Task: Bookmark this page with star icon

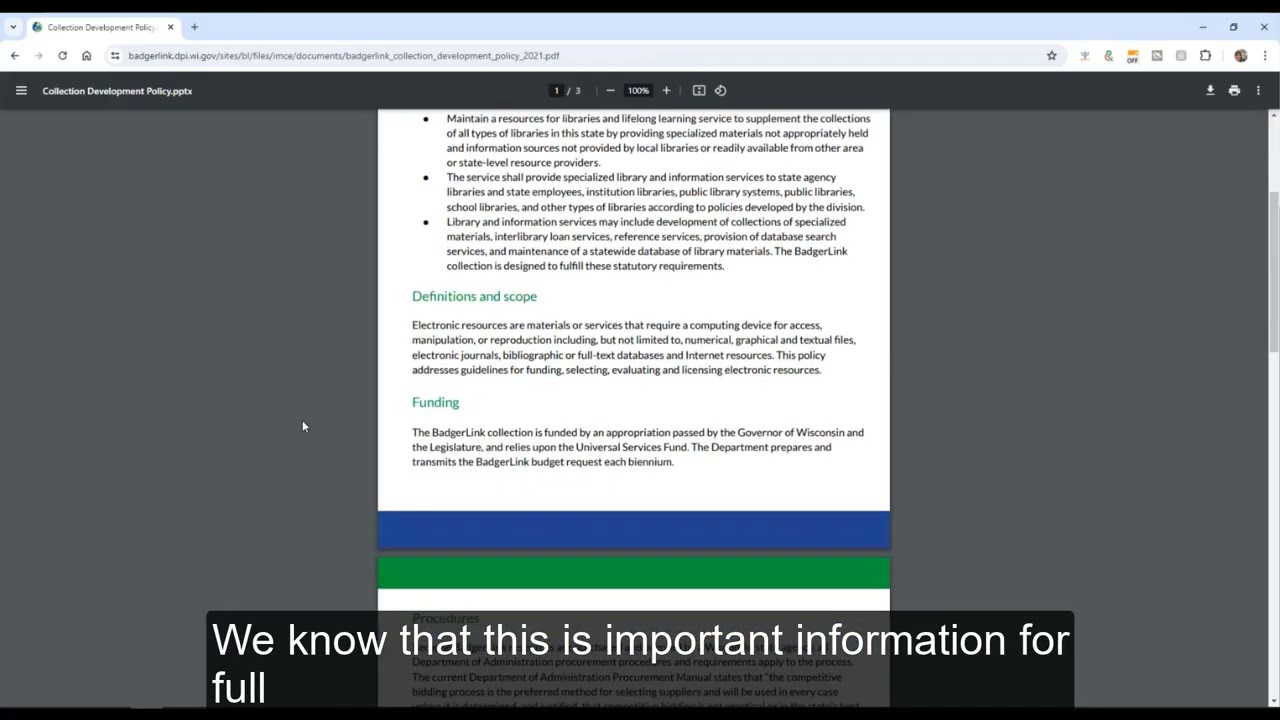Action: coord(1052,56)
